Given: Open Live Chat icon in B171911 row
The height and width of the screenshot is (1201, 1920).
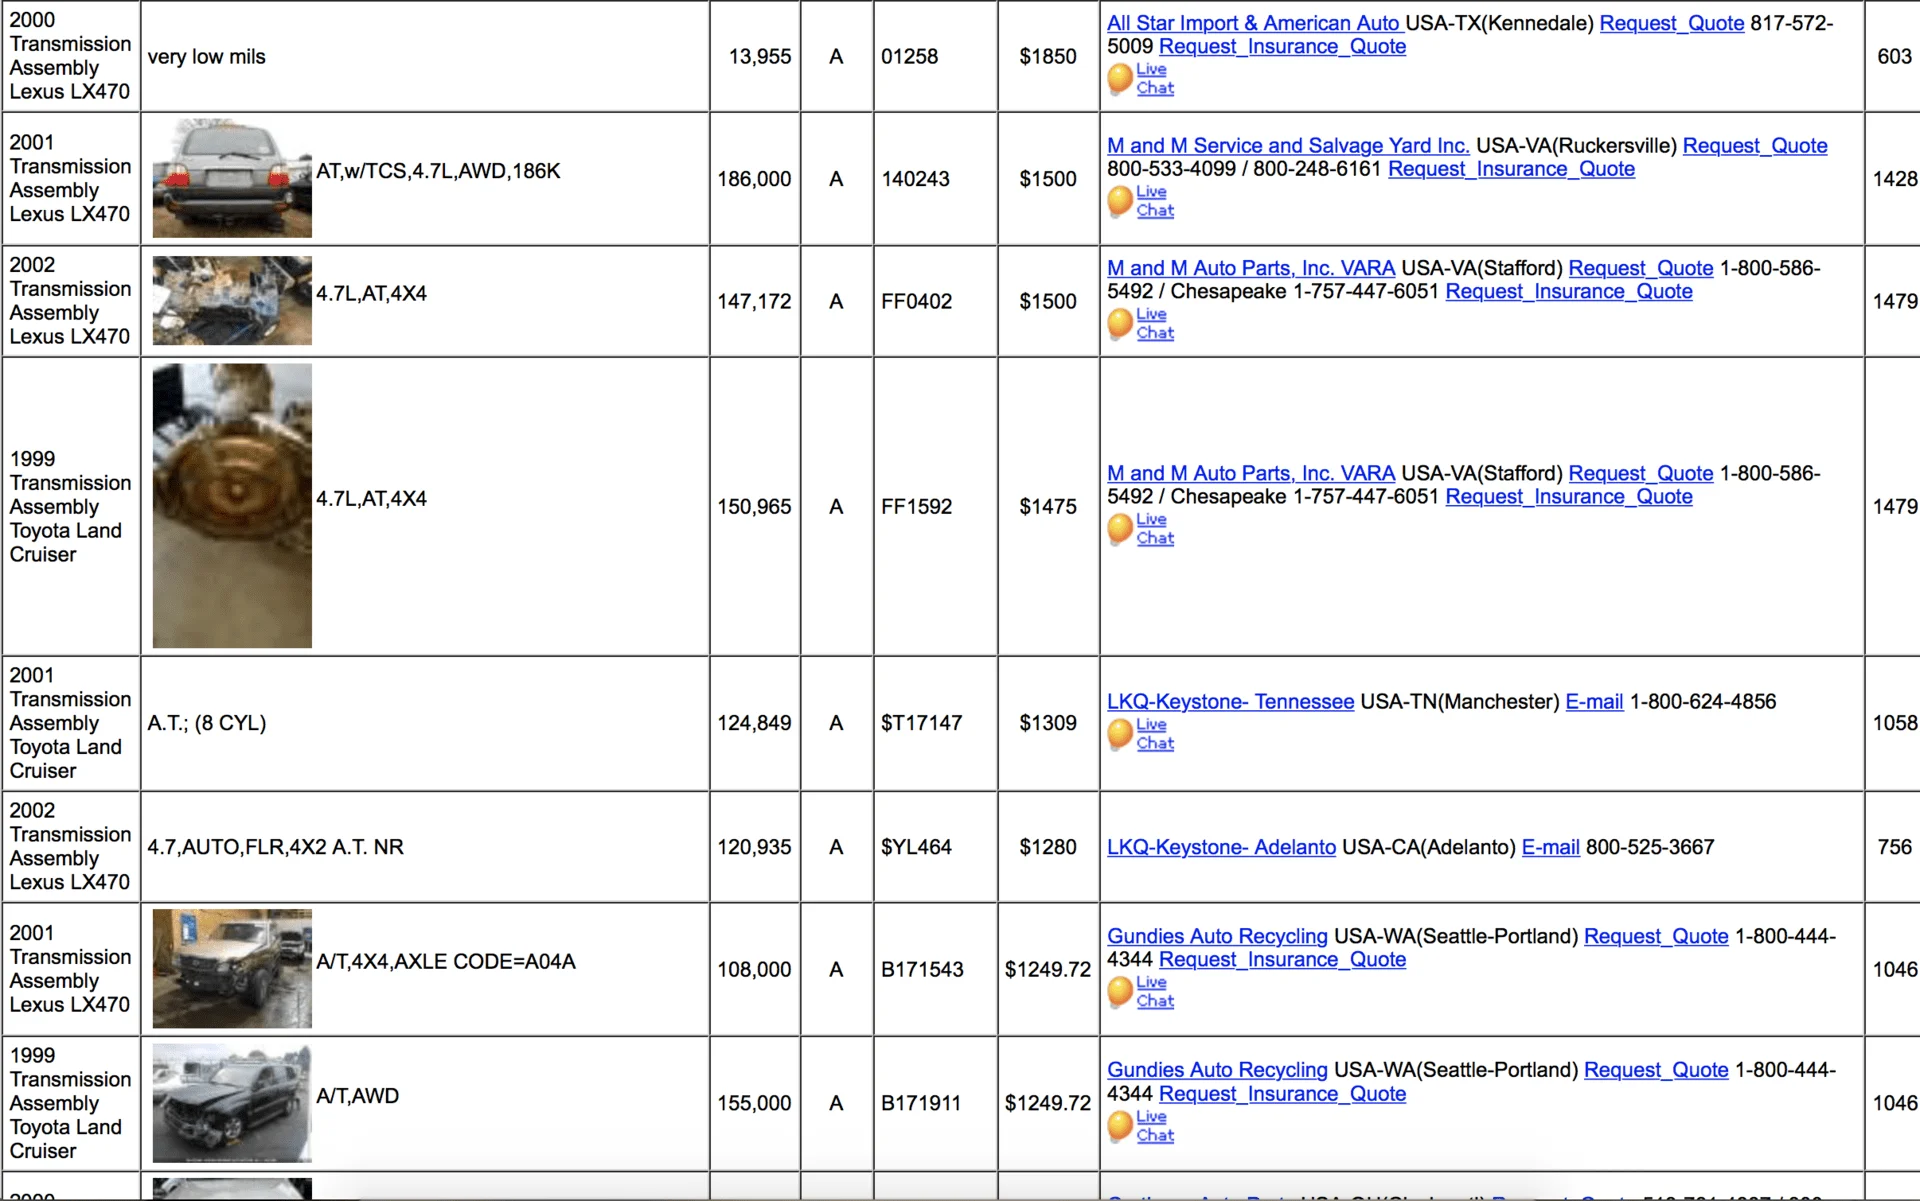Looking at the screenshot, I should [x=1141, y=1126].
